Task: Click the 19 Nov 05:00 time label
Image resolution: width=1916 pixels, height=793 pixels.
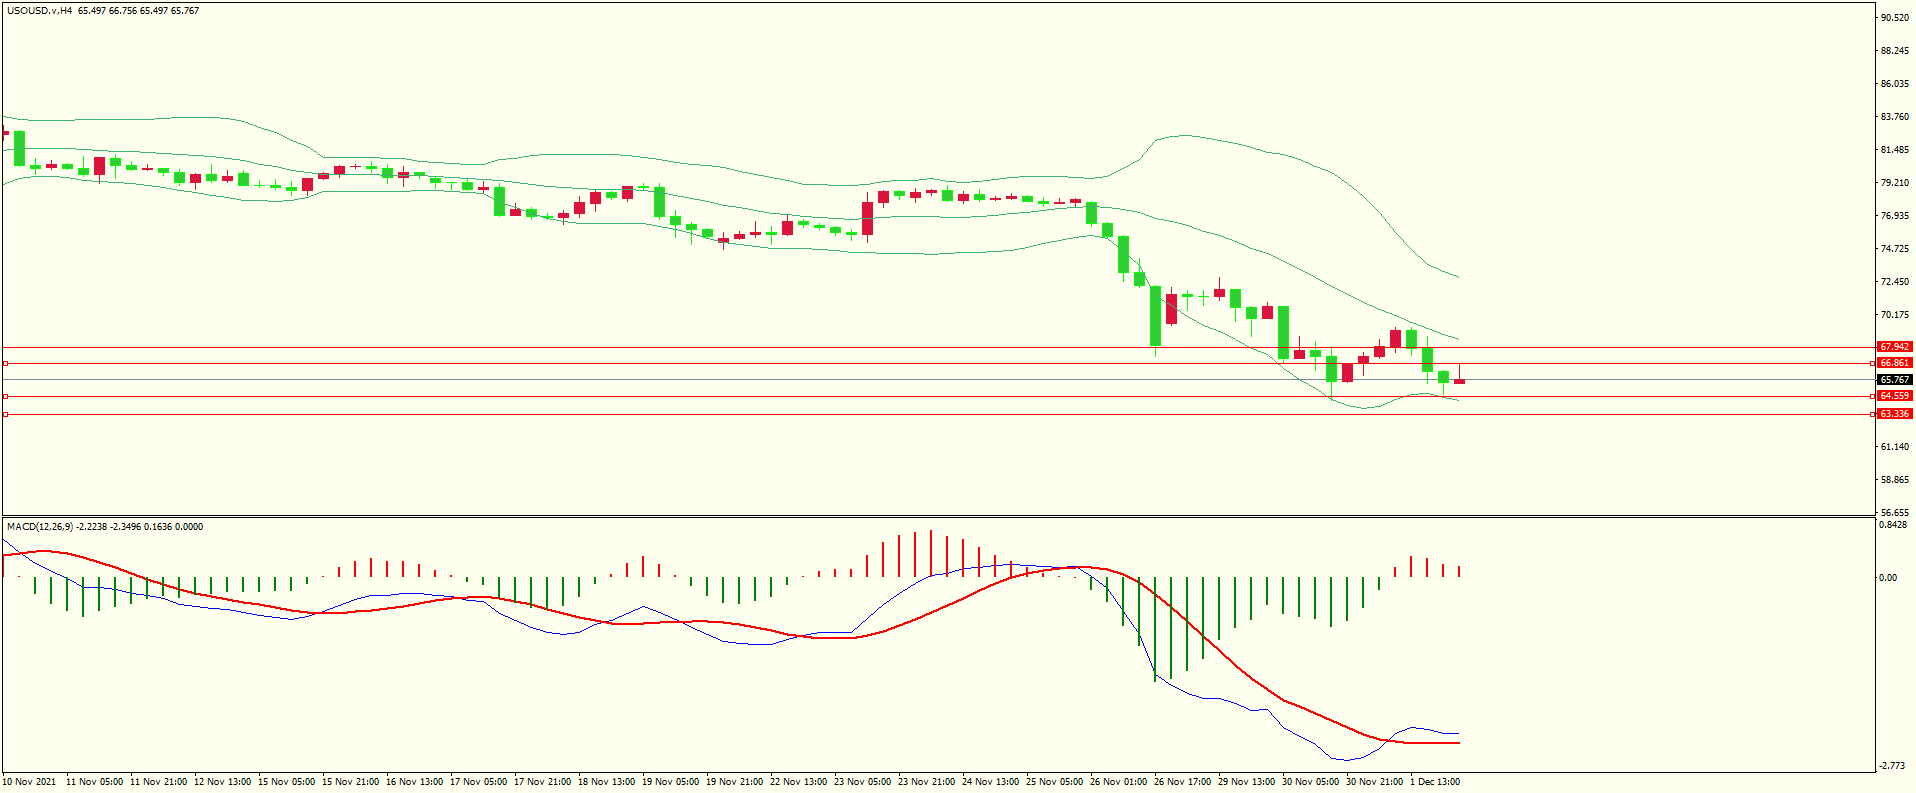Action: coord(671,782)
